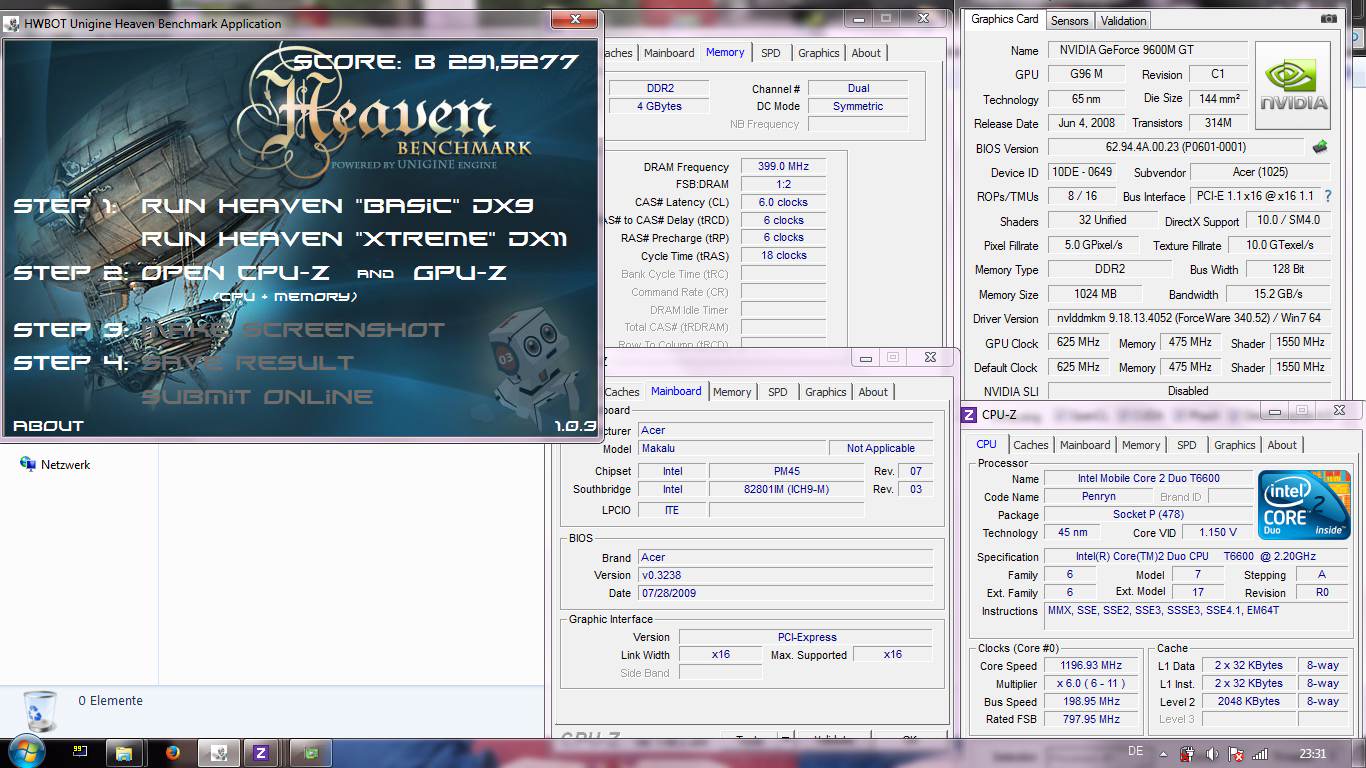
Task: Click the Bus Interface question mark icon
Action: click(1328, 197)
